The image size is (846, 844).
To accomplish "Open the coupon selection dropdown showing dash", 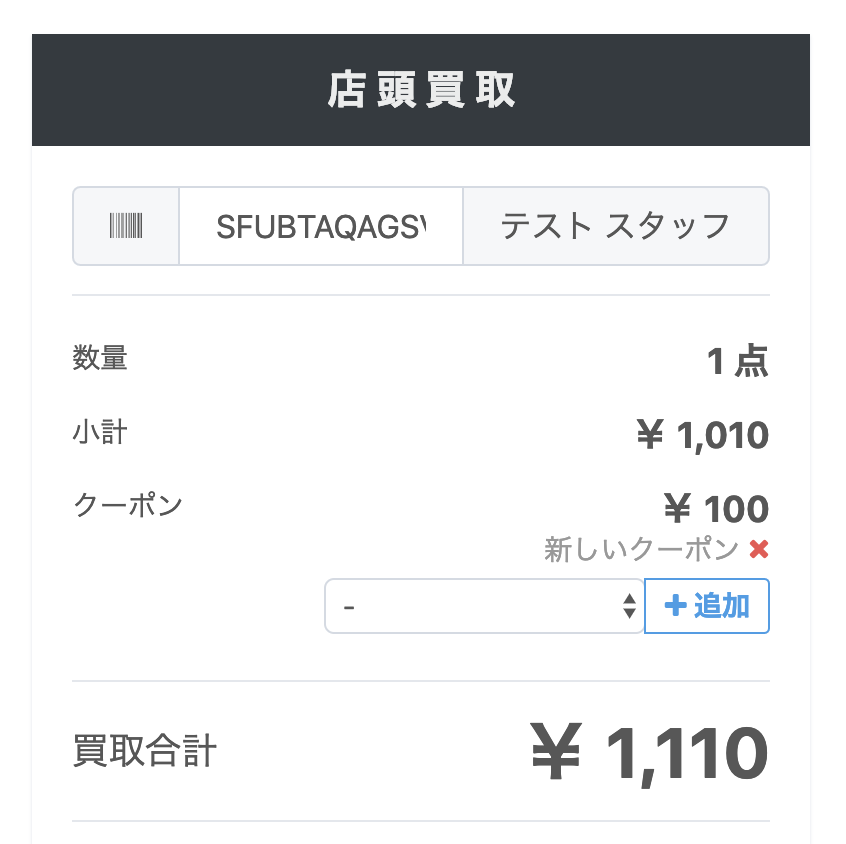I will pyautogui.click(x=485, y=606).
